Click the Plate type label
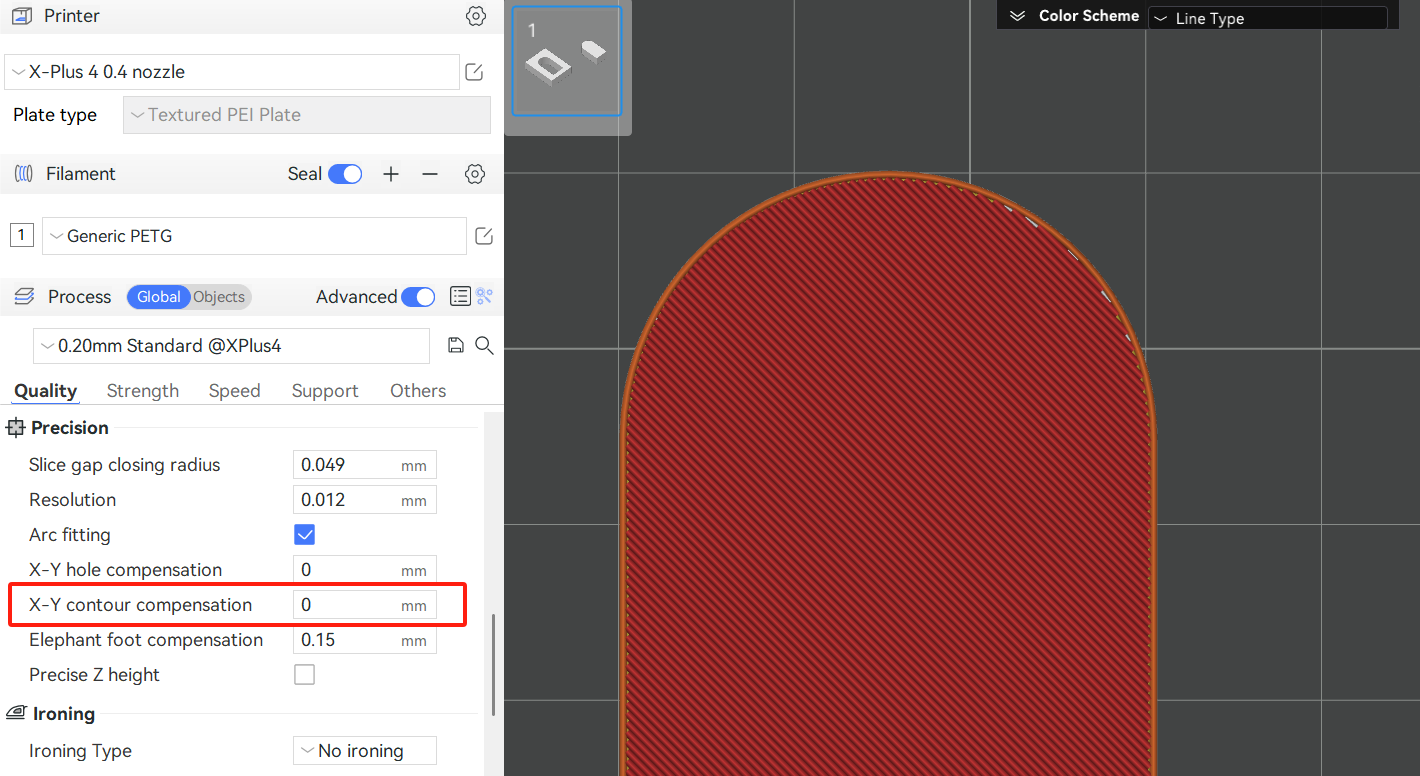 tap(55, 115)
